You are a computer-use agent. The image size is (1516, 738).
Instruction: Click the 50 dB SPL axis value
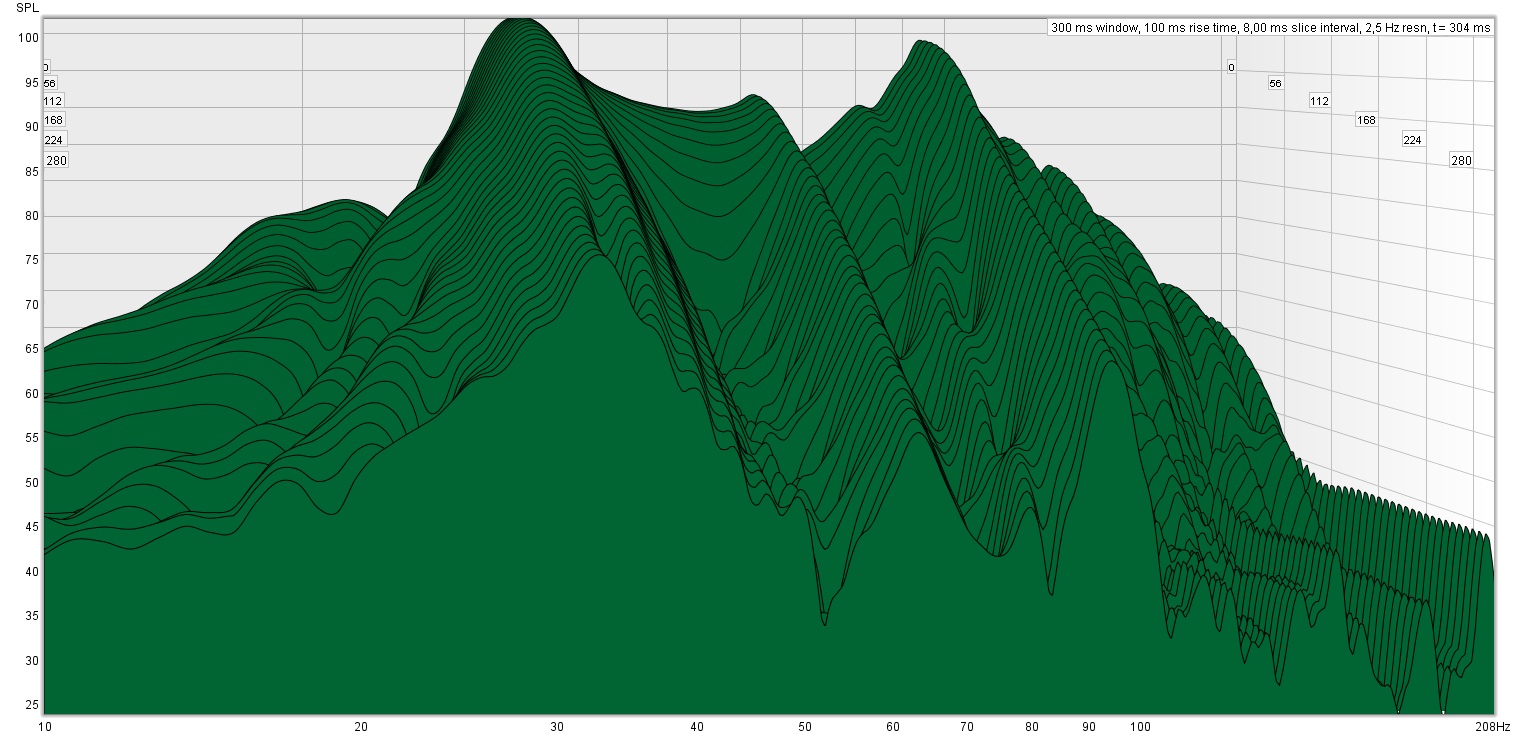point(31,483)
